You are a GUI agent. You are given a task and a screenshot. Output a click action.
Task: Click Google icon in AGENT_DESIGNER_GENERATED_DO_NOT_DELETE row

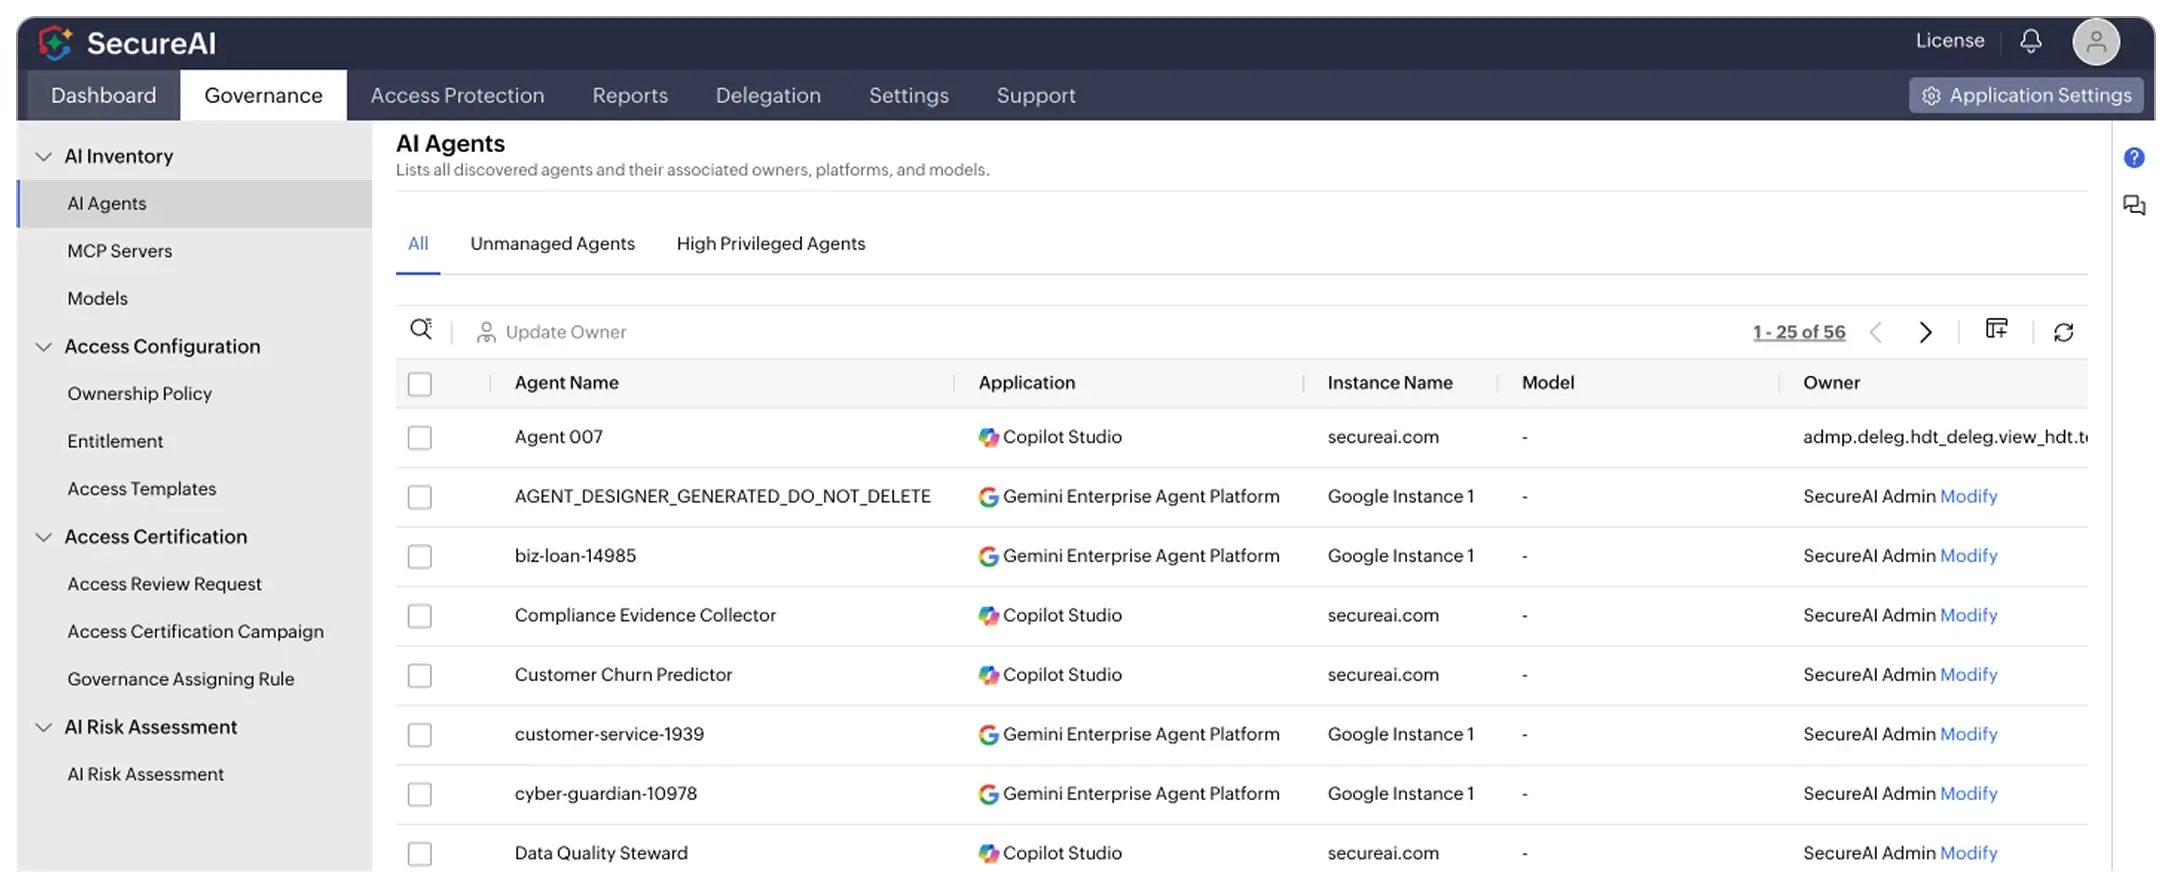pyautogui.click(x=988, y=497)
